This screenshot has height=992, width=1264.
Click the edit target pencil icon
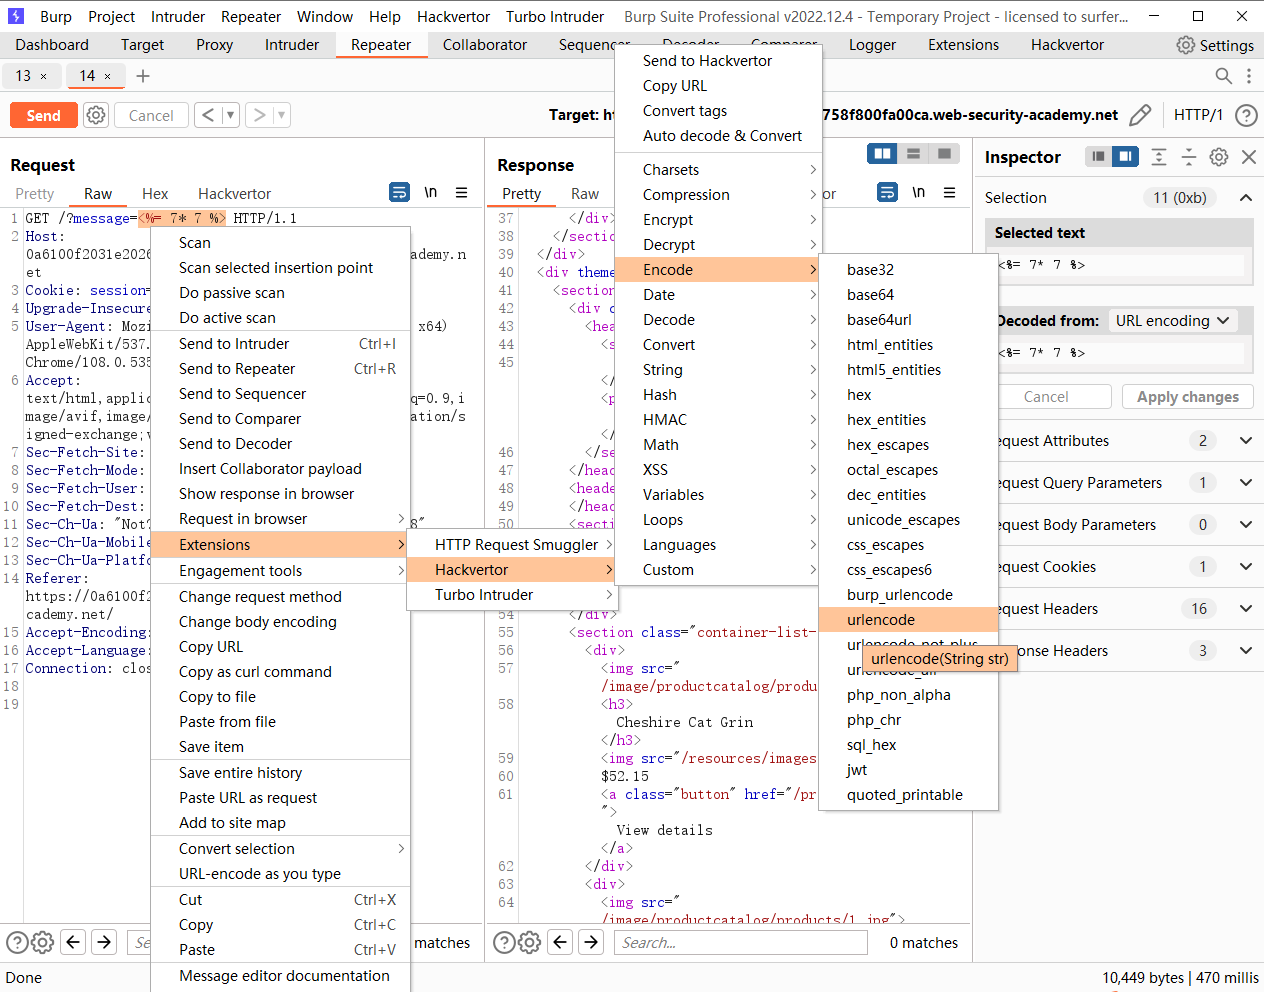pyautogui.click(x=1140, y=115)
